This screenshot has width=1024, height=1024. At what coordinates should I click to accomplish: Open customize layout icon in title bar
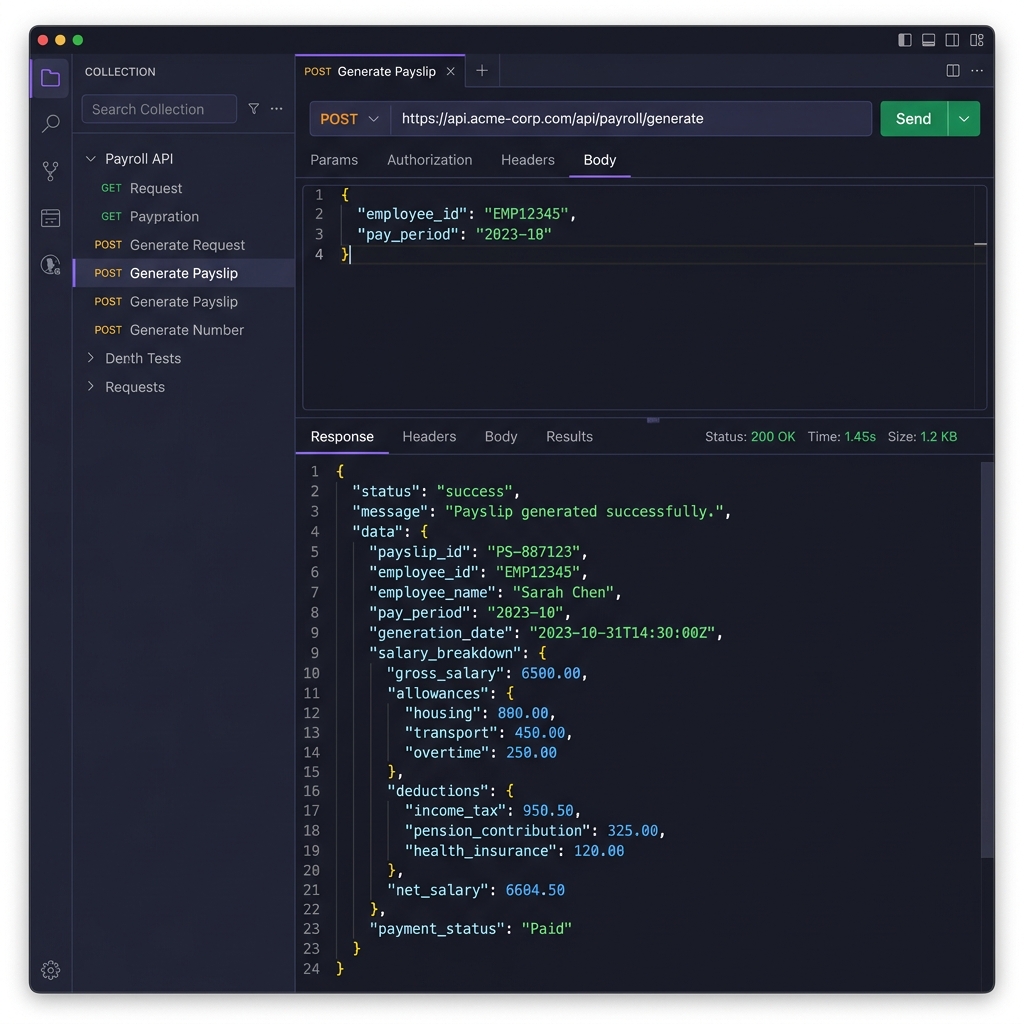pyautogui.click(x=976, y=40)
